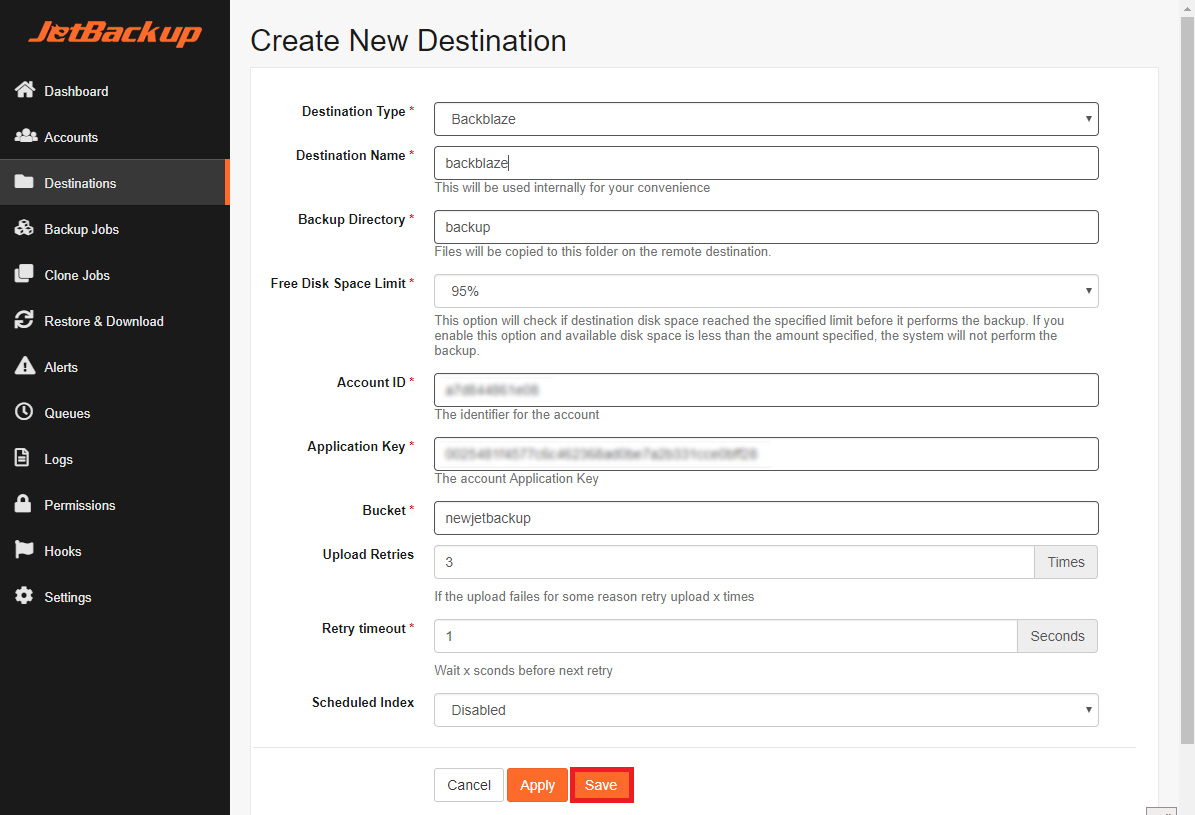The width and height of the screenshot is (1195, 815).
Task: Click the Dashboard home icon
Action: pos(24,90)
